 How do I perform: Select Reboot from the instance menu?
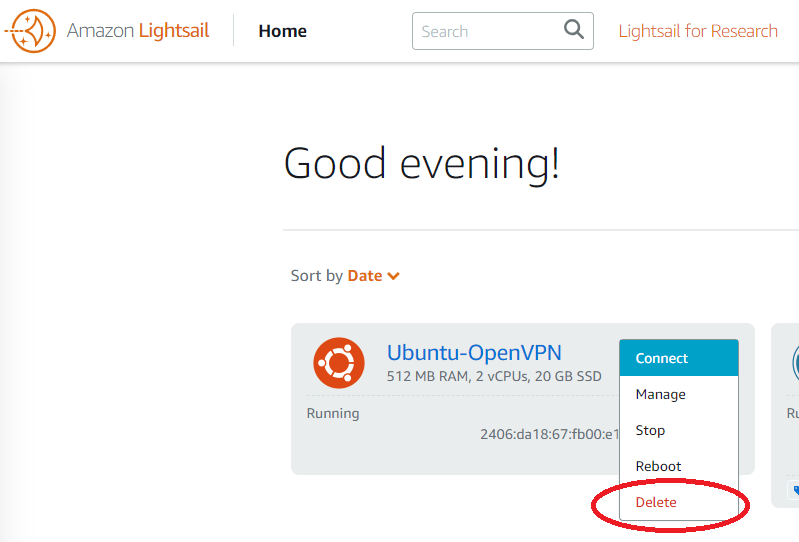point(658,466)
